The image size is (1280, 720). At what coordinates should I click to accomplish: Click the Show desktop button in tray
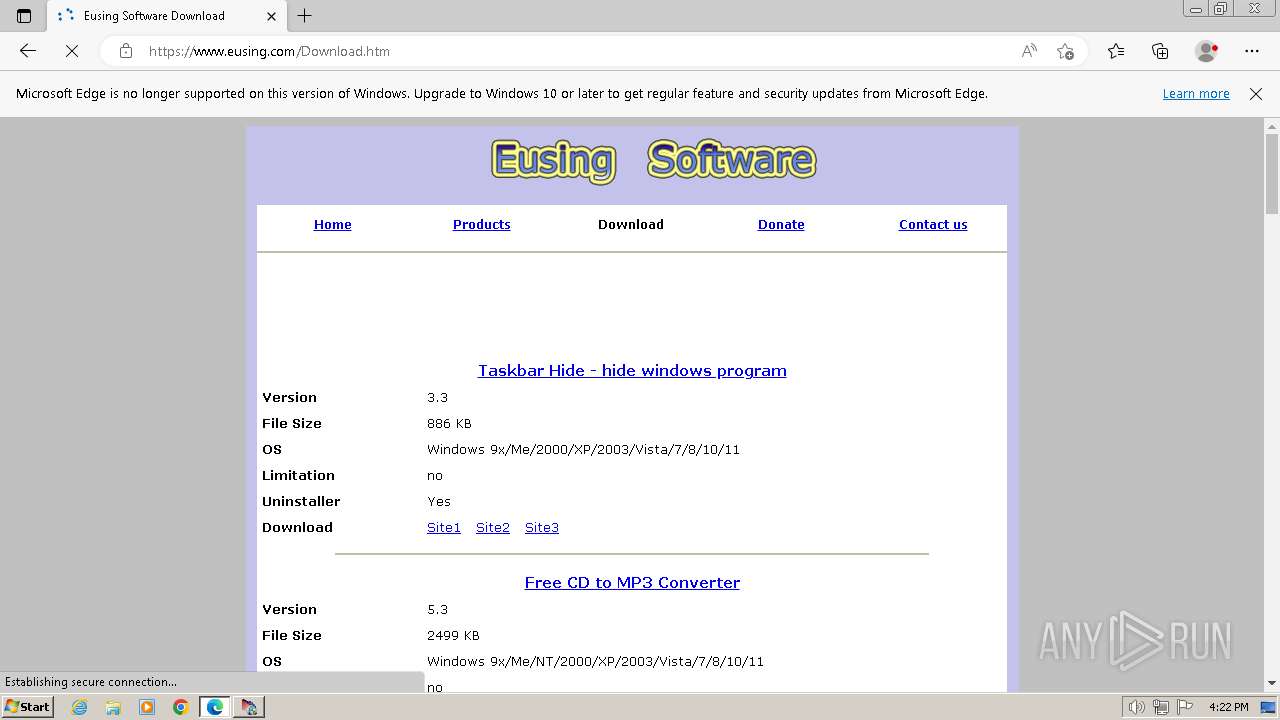tap(1268, 707)
